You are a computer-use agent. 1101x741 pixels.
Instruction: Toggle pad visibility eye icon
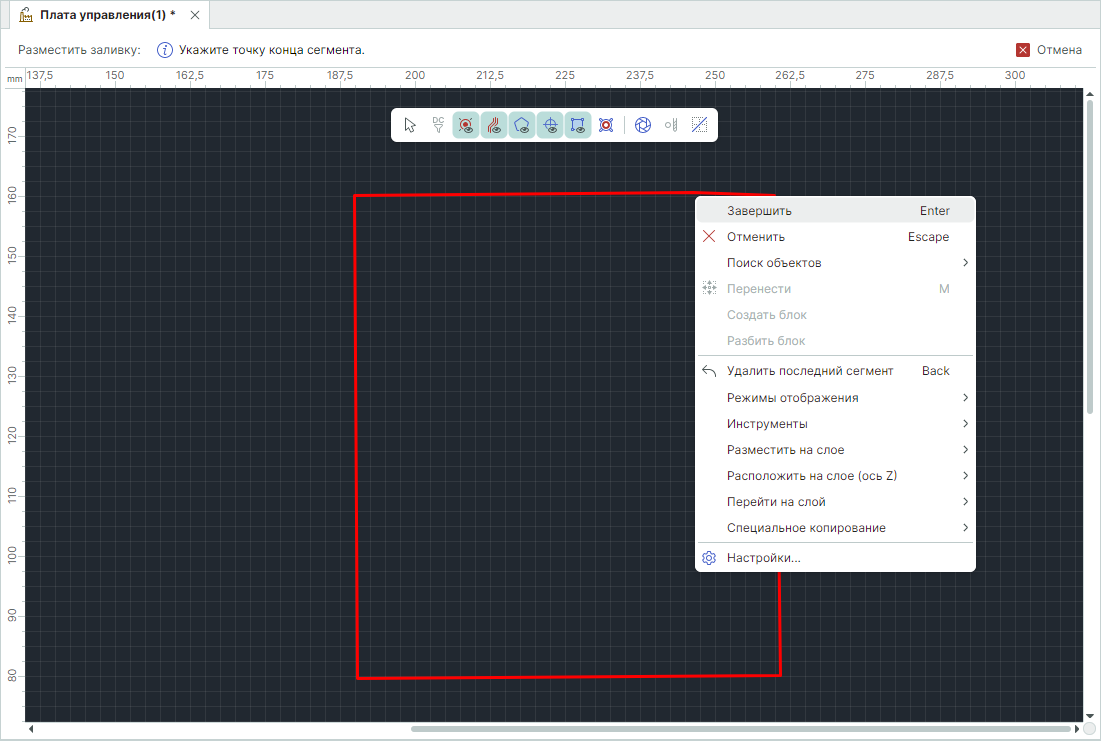(466, 125)
